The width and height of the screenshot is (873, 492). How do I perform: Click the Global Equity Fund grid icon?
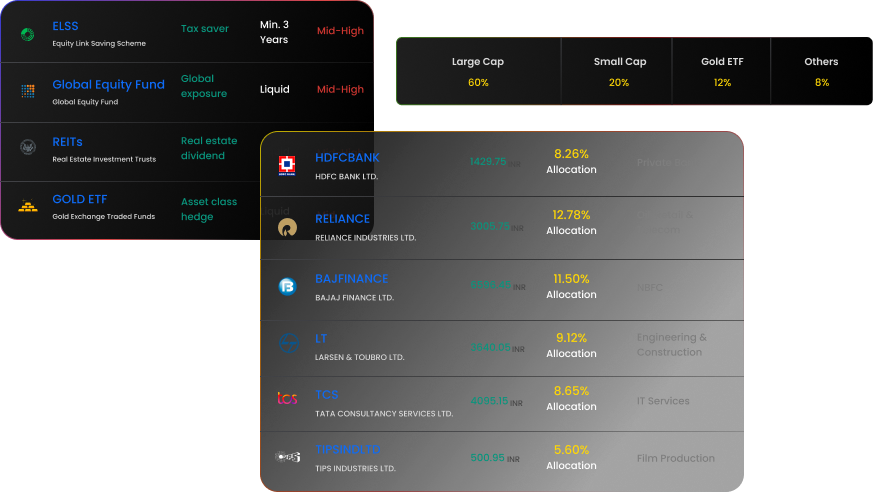click(x=28, y=91)
